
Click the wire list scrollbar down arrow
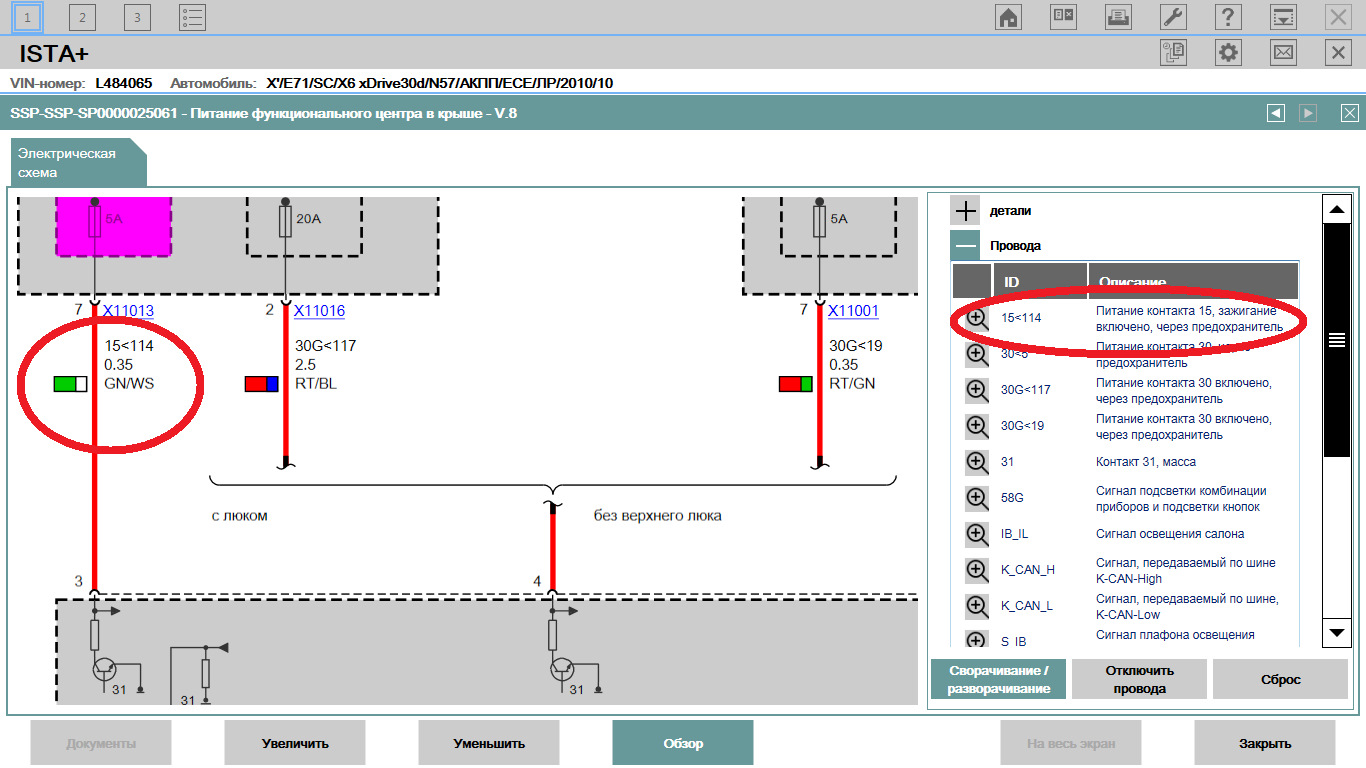point(1337,633)
